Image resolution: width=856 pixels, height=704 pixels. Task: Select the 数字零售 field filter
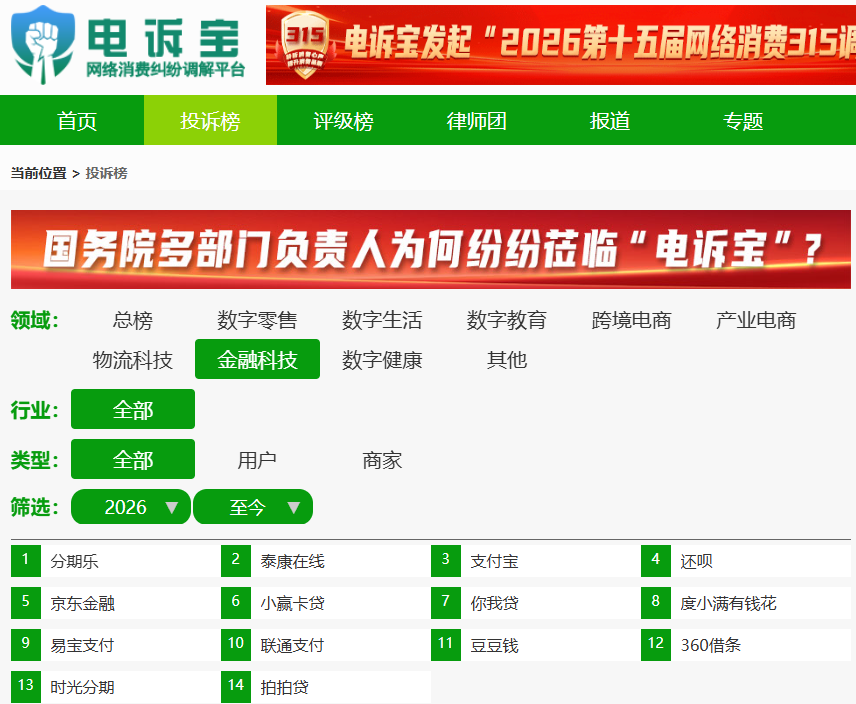coord(257,320)
